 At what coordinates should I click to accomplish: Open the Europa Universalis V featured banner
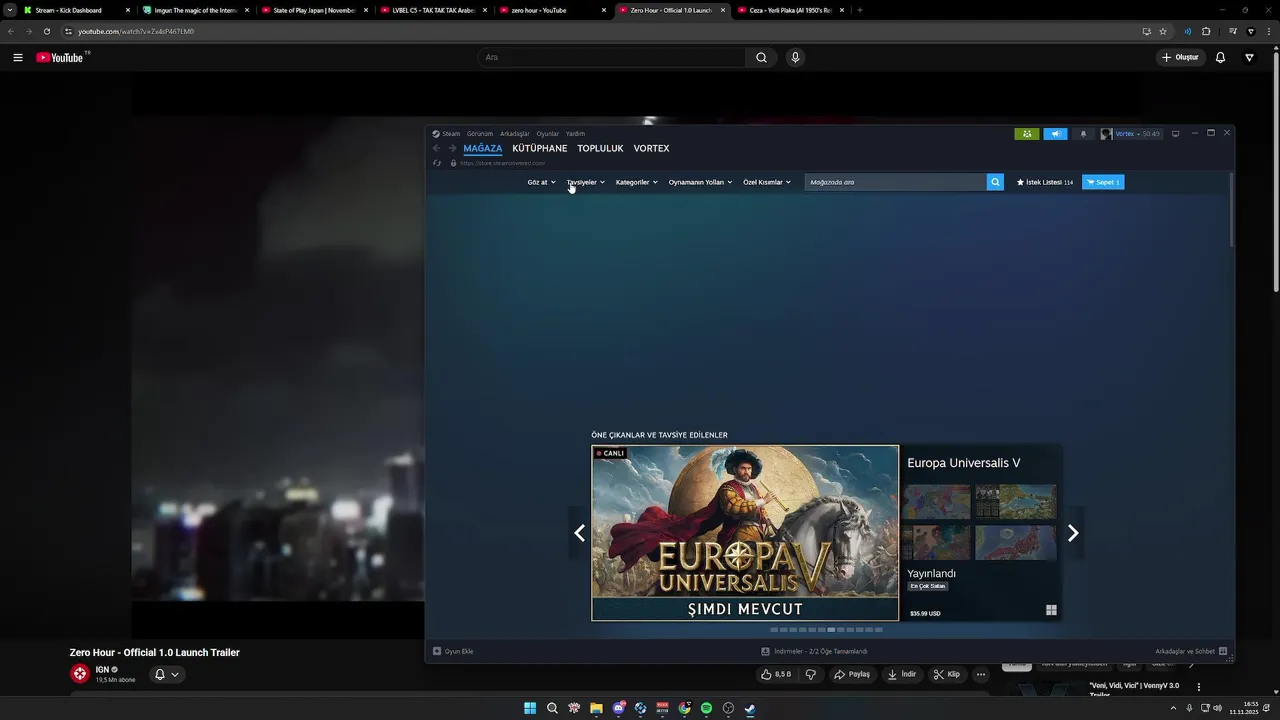tap(745, 533)
